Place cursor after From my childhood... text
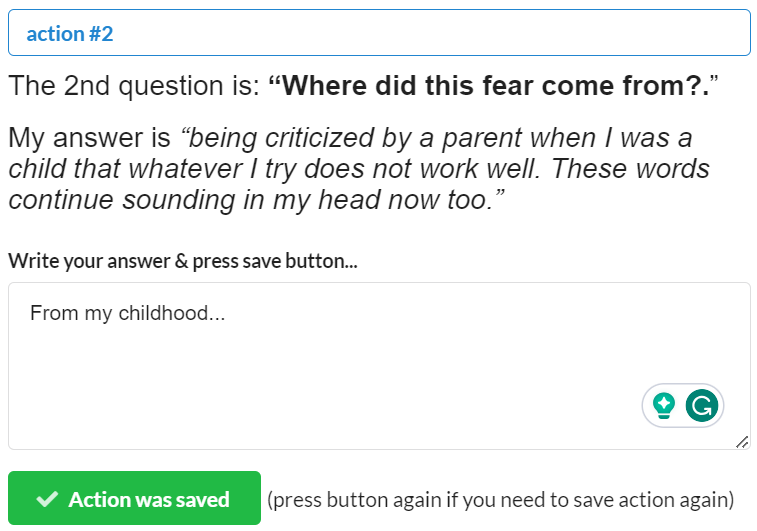The height and width of the screenshot is (531, 757). tap(226, 313)
